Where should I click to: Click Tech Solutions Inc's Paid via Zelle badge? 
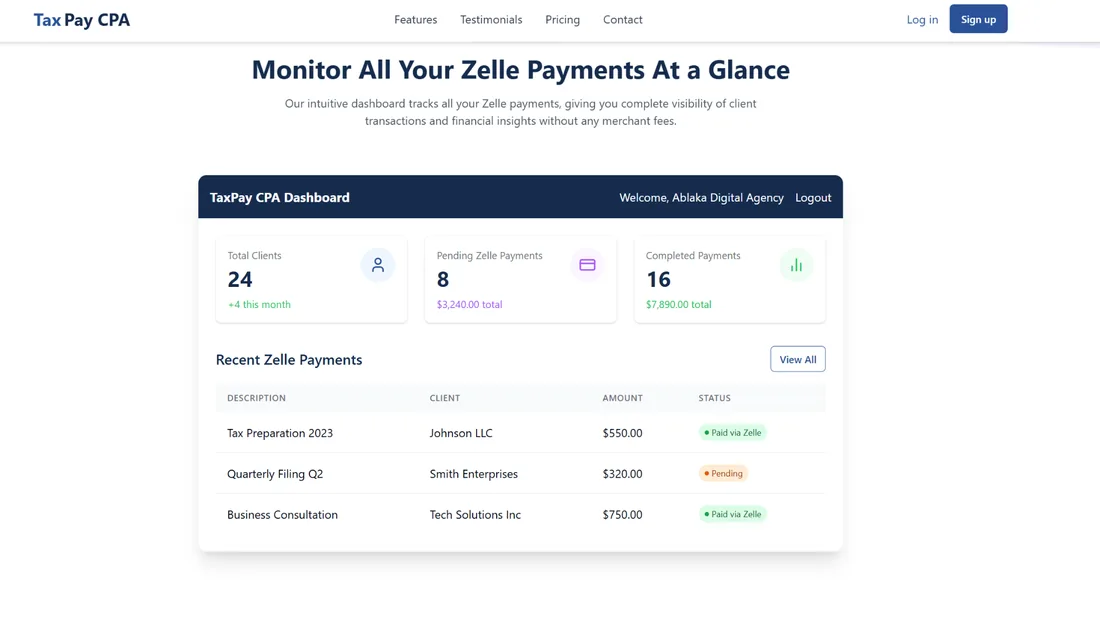pyautogui.click(x=732, y=514)
